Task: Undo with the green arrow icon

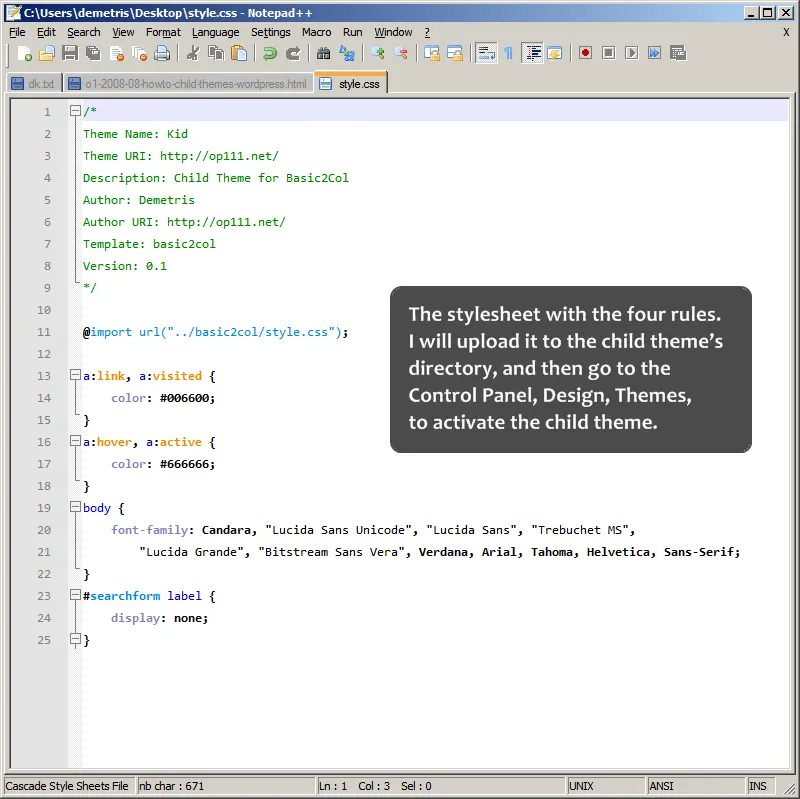Action: (x=269, y=53)
